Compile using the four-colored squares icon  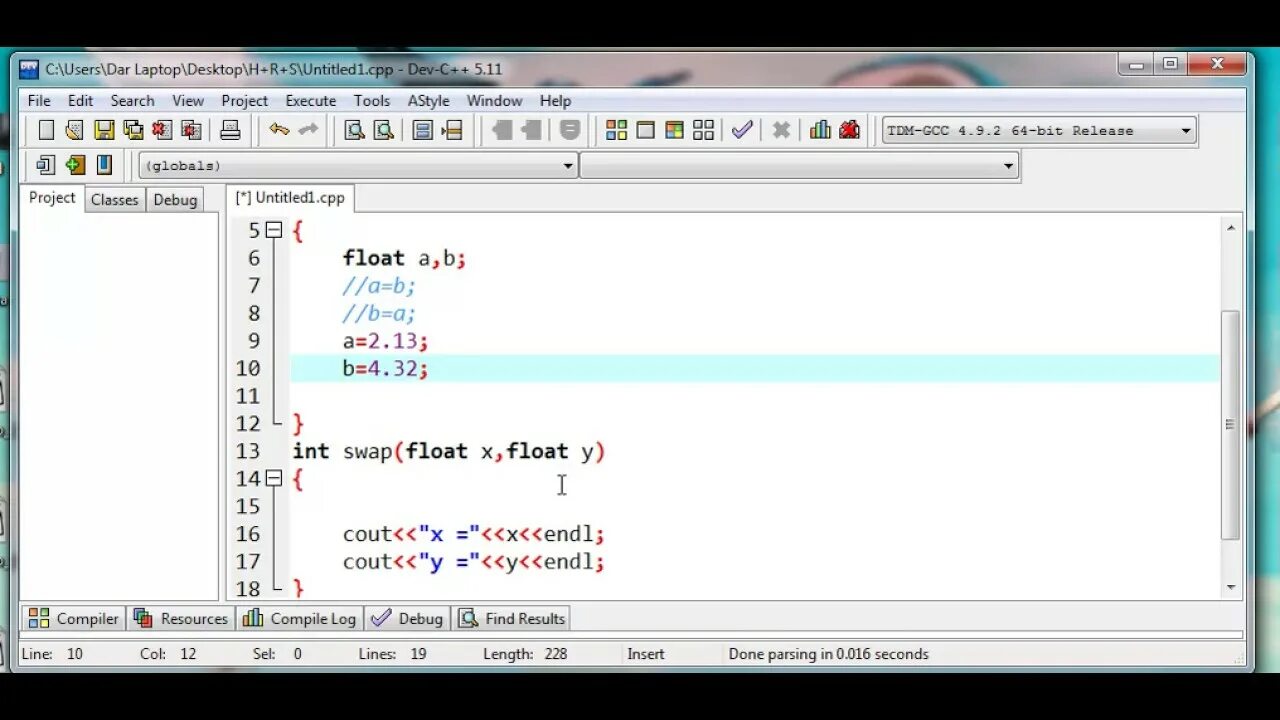(x=616, y=130)
